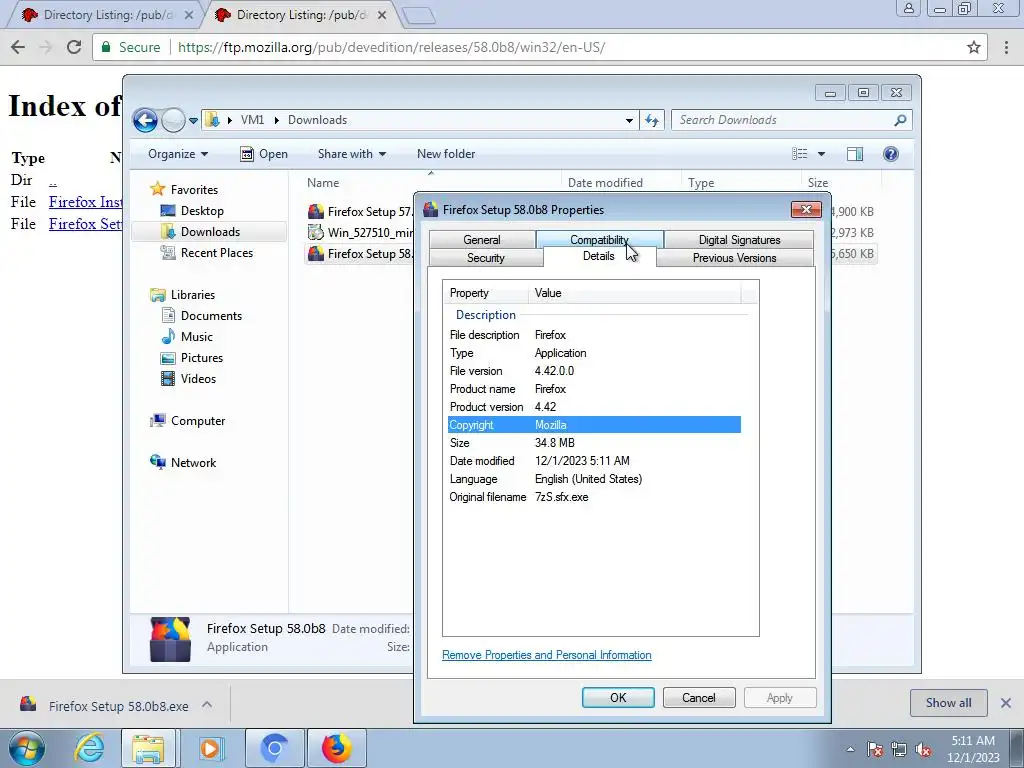Click the Explorer back navigation arrow

pyautogui.click(x=145, y=120)
